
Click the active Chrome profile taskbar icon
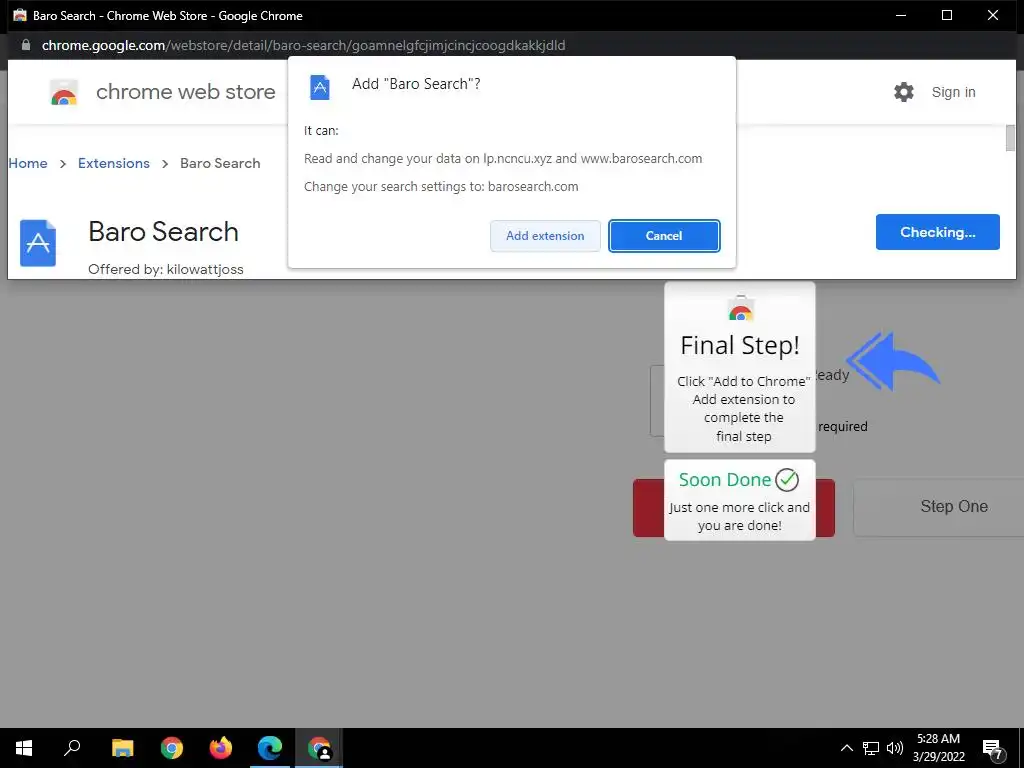tap(319, 748)
